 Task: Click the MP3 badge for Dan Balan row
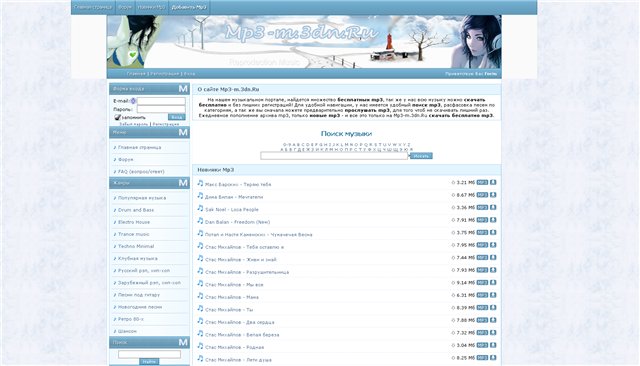point(482,220)
